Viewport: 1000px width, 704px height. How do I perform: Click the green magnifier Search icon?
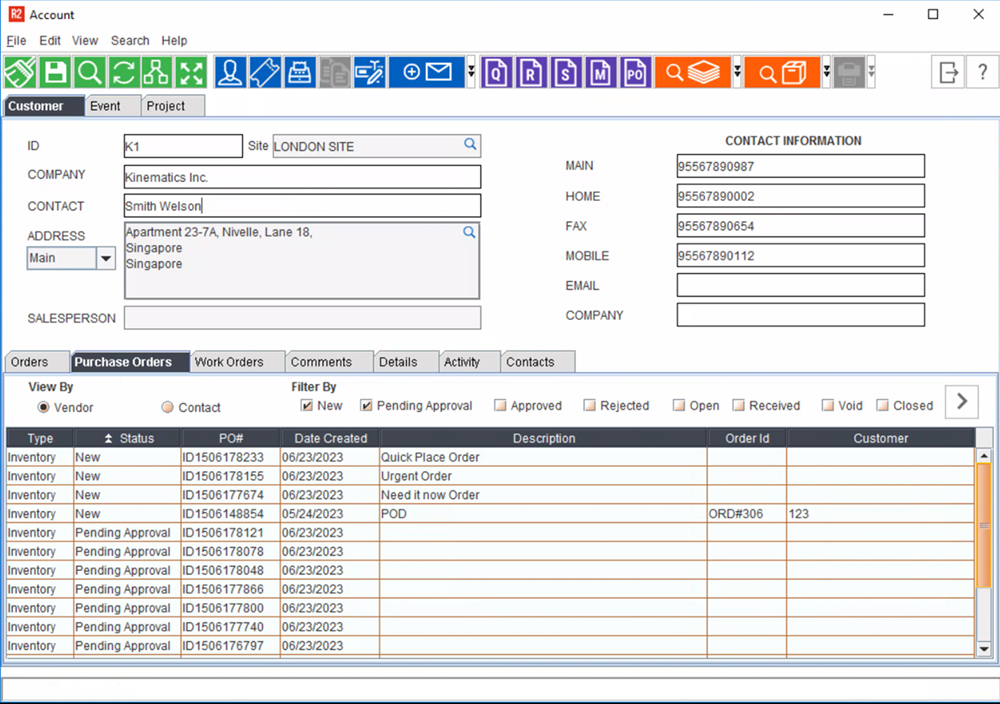[89, 72]
